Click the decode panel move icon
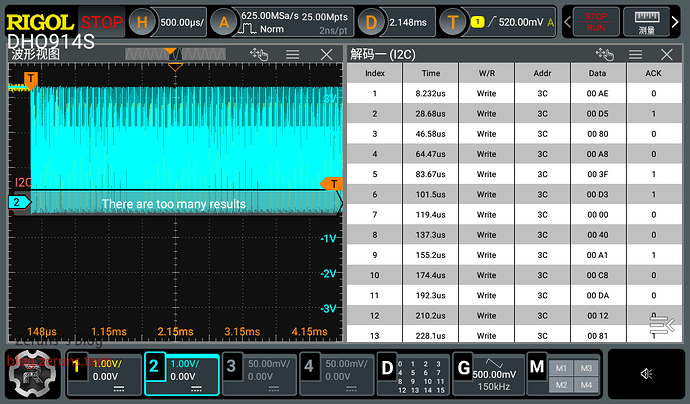The height and width of the screenshot is (404, 690). click(x=606, y=54)
